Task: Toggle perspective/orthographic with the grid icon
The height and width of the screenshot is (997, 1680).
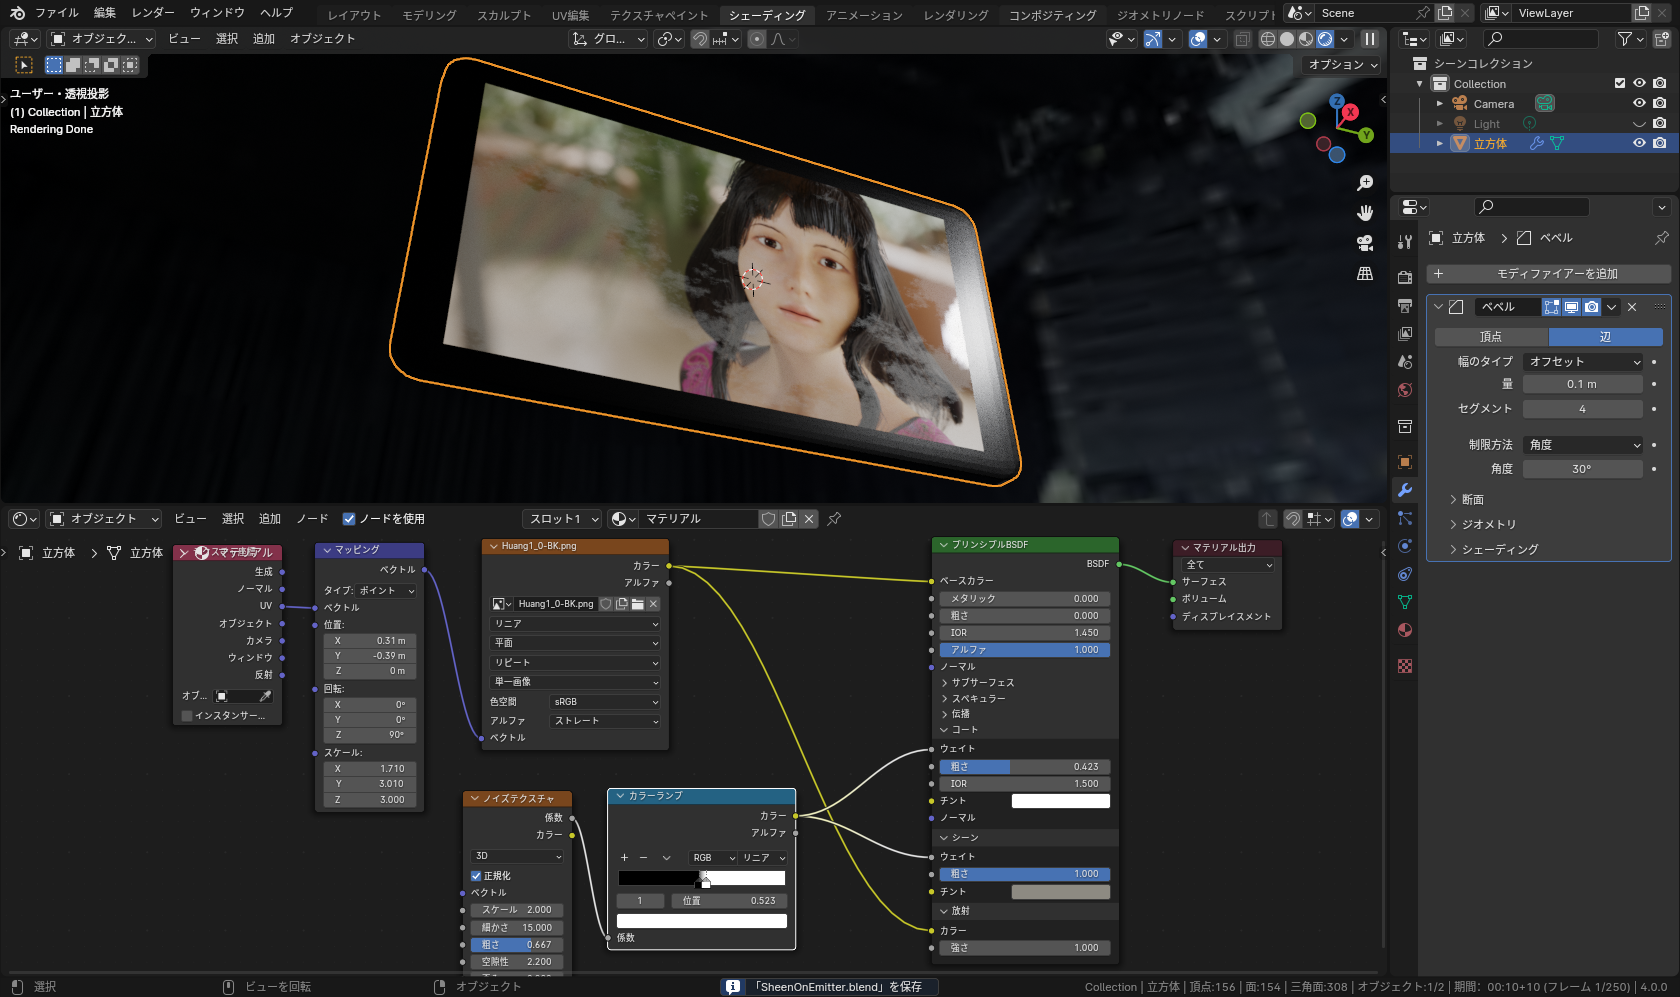Action: [1365, 273]
